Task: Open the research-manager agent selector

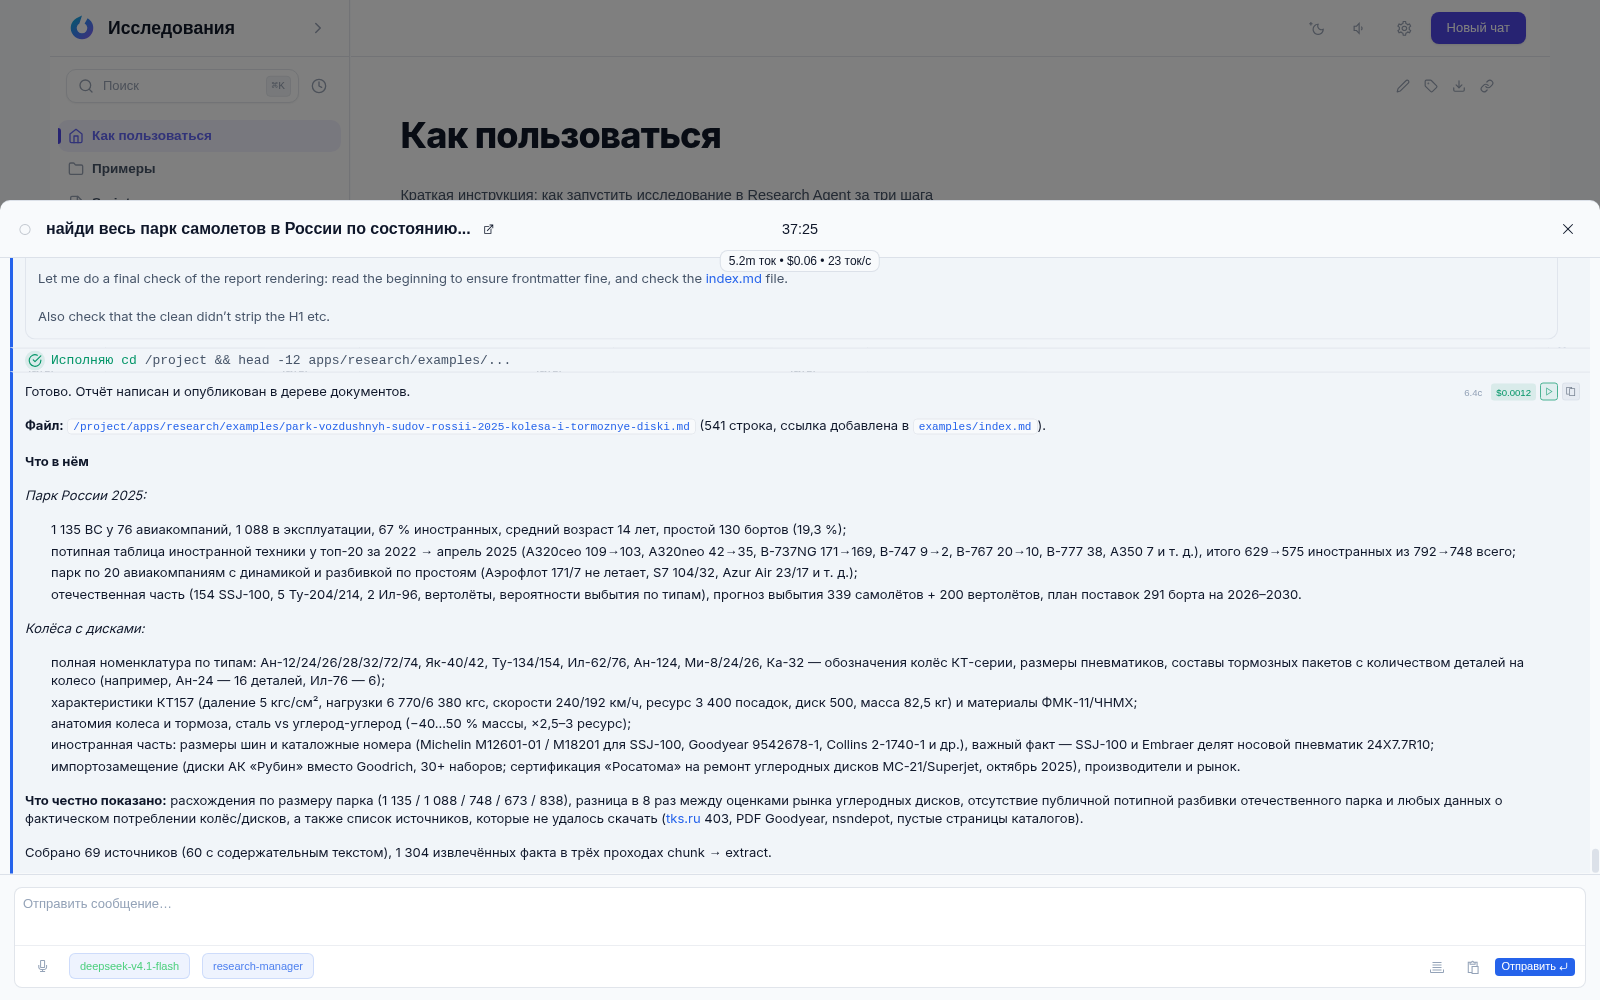Action: 258,966
